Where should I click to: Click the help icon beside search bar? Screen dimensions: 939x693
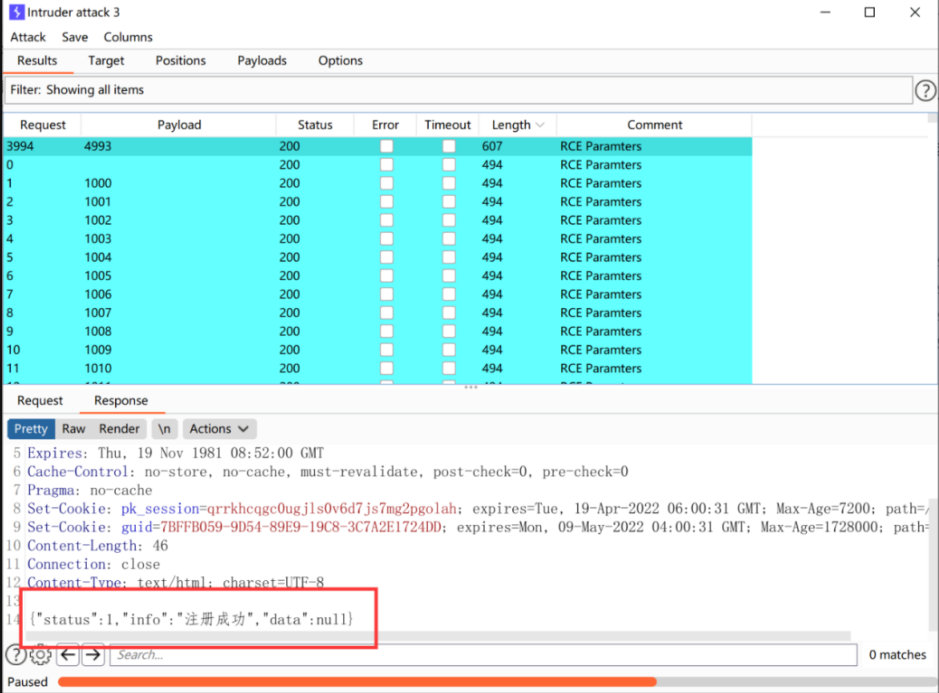point(16,655)
